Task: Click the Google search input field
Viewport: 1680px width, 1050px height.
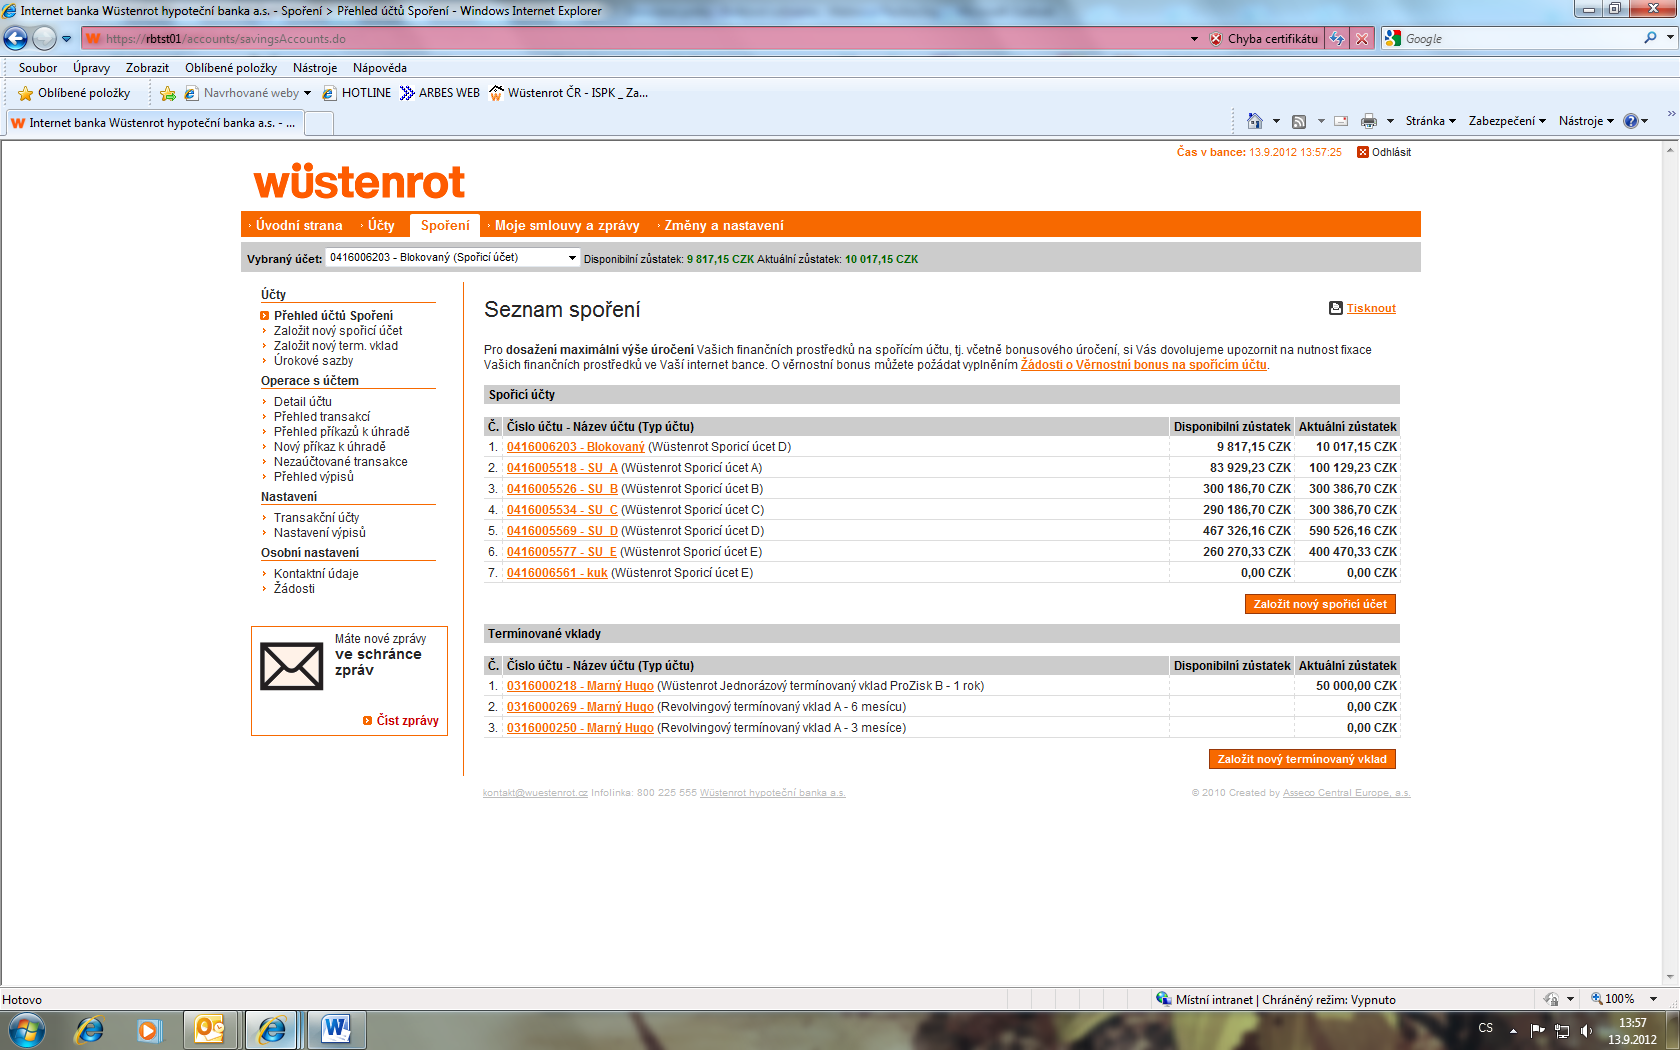Action: point(1520,39)
